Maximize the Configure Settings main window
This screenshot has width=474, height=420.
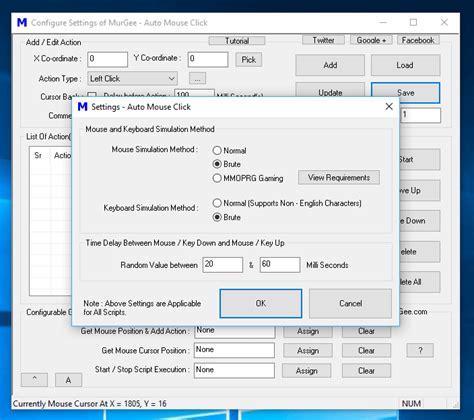point(413,22)
